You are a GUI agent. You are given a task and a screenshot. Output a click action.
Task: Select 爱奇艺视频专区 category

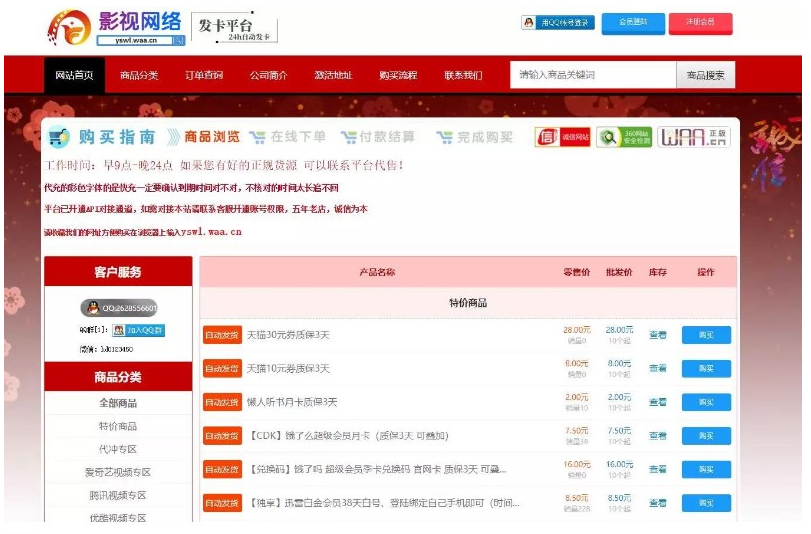pyautogui.click(x=118, y=472)
